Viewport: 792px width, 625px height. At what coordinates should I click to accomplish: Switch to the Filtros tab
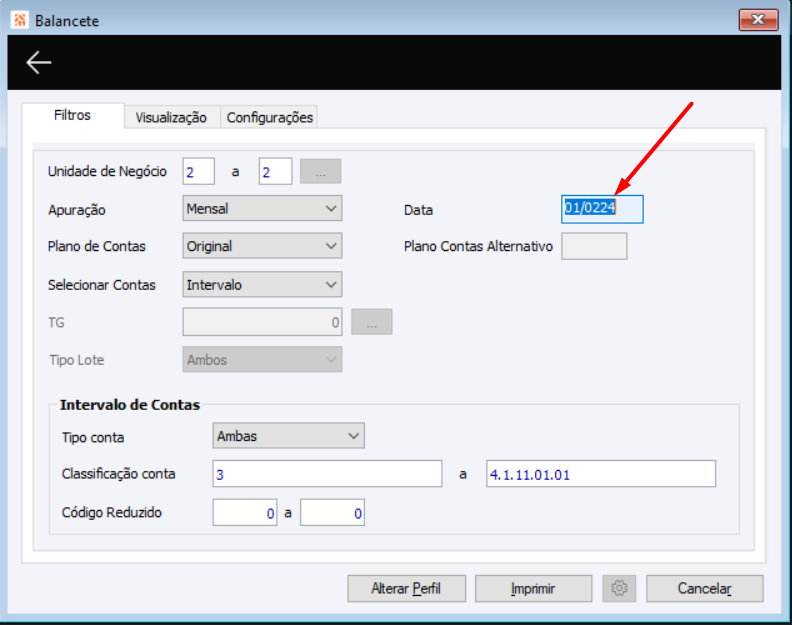[72, 115]
